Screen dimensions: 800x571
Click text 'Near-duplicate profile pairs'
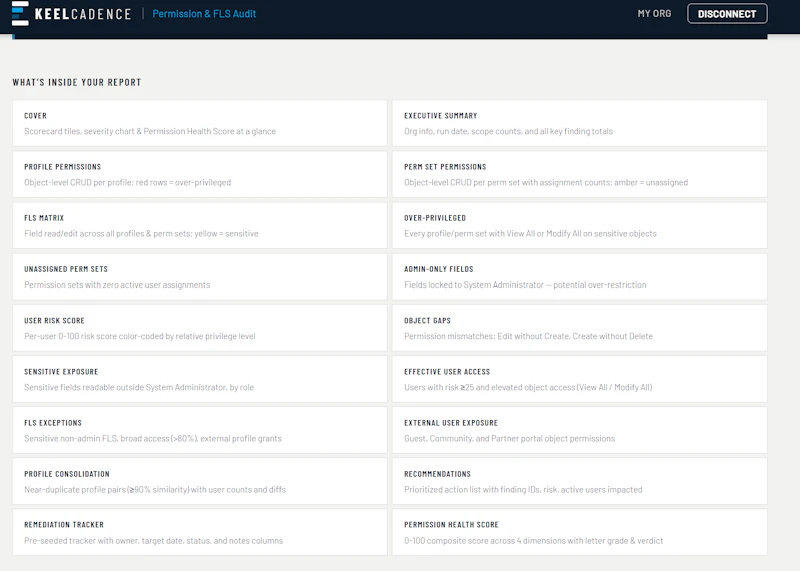click(74, 489)
